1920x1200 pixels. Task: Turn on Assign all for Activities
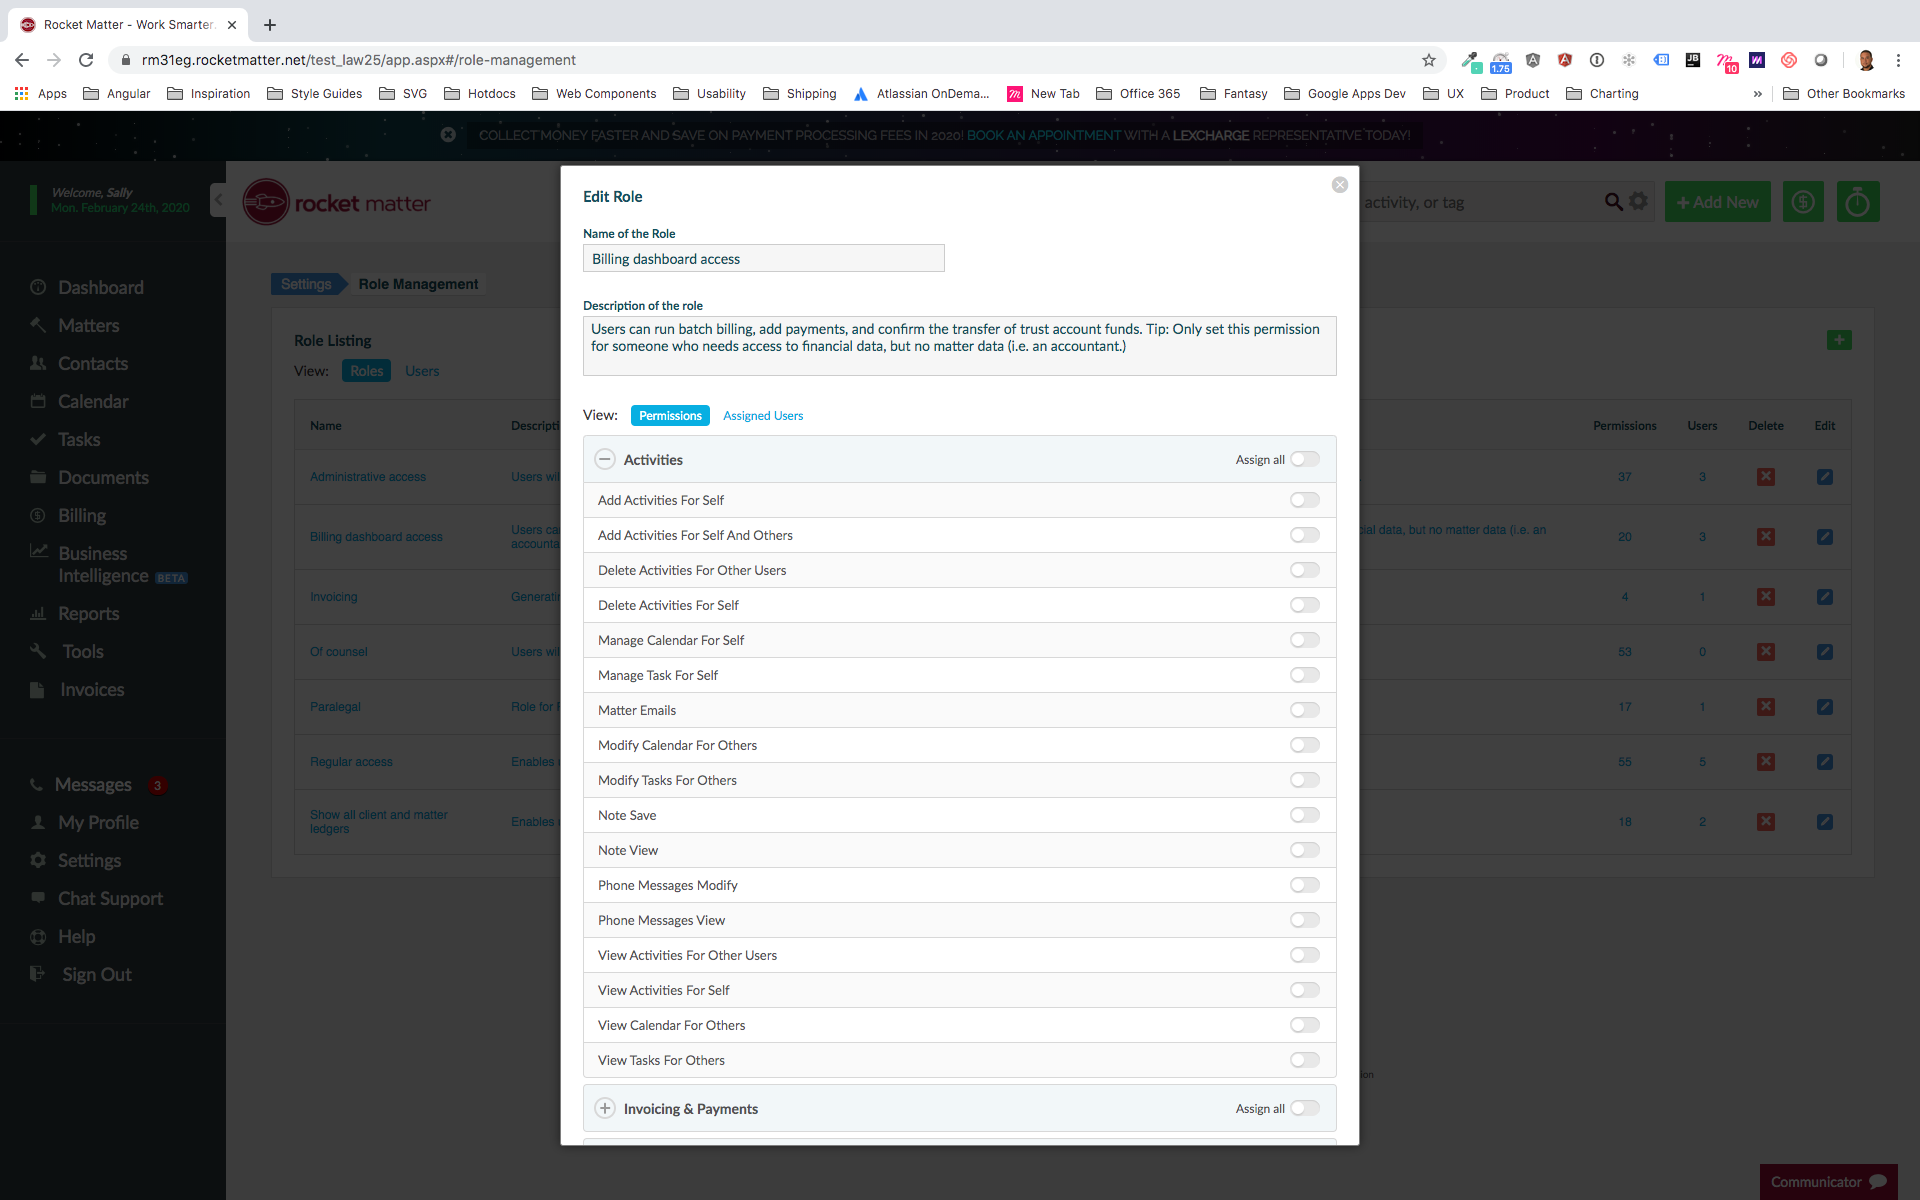point(1304,459)
